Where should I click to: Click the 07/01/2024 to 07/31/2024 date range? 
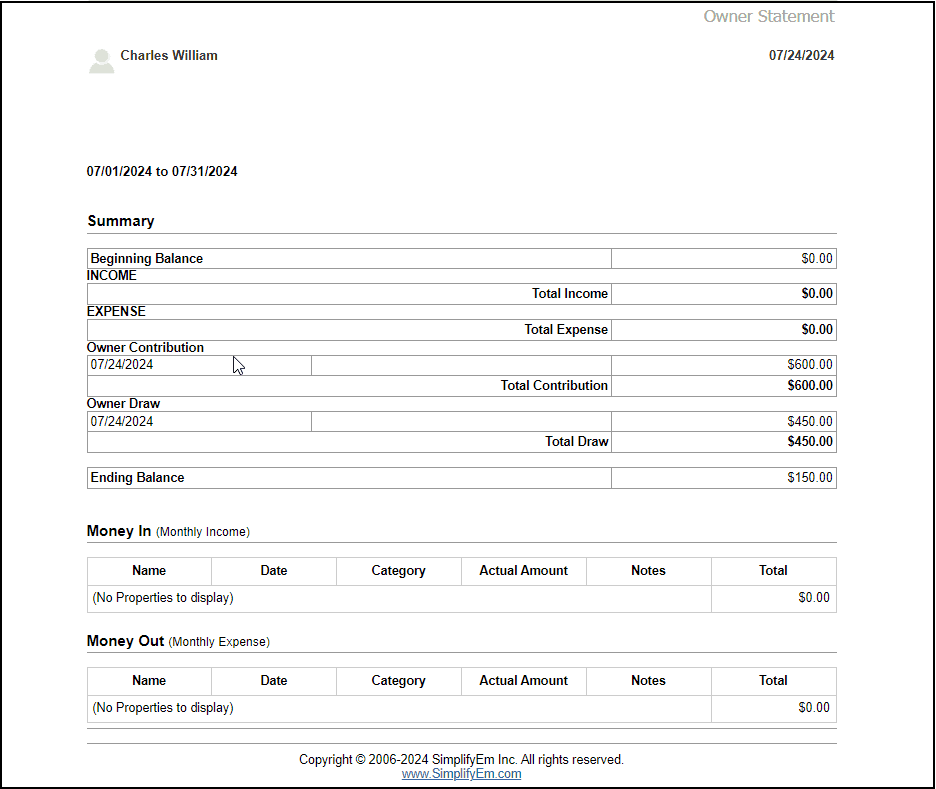[x=162, y=172]
